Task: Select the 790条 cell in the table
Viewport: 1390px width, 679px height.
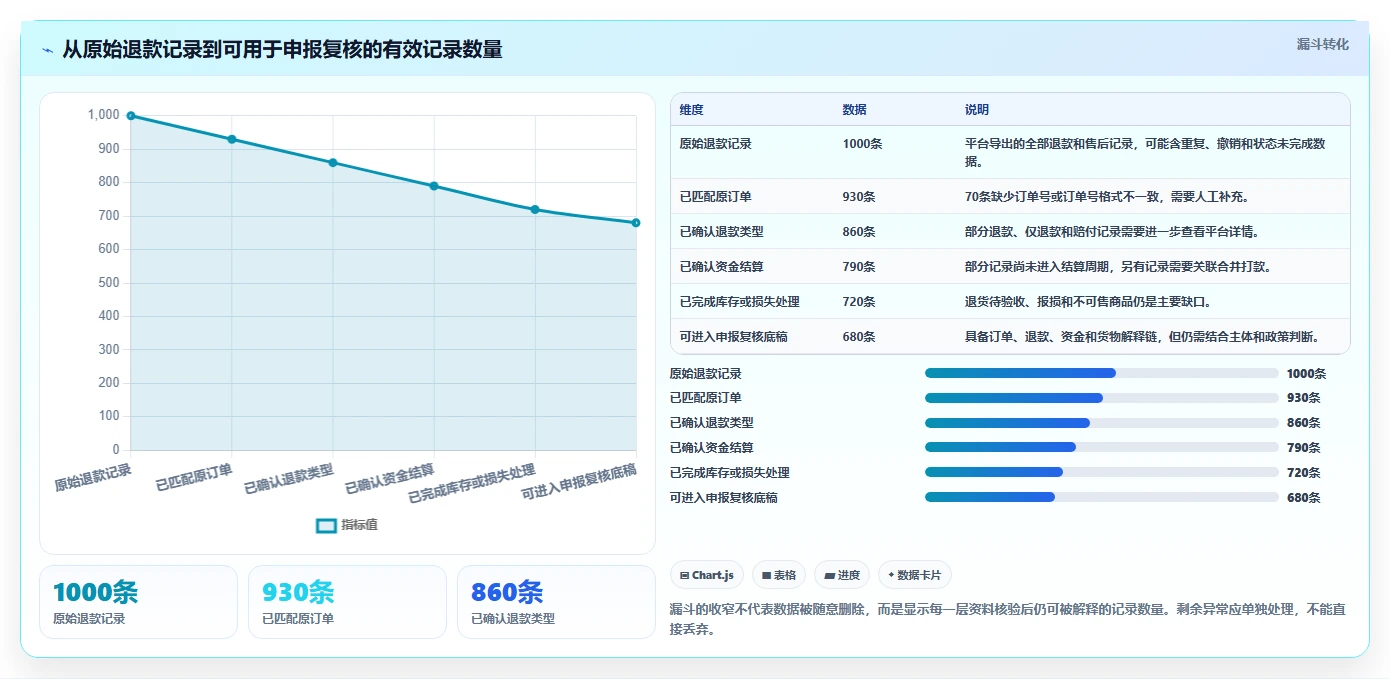Action: click(859, 267)
